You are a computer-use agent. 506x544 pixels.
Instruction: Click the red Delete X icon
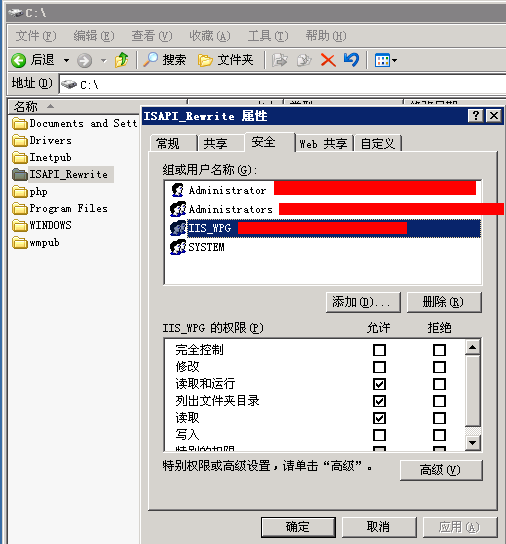point(328,60)
